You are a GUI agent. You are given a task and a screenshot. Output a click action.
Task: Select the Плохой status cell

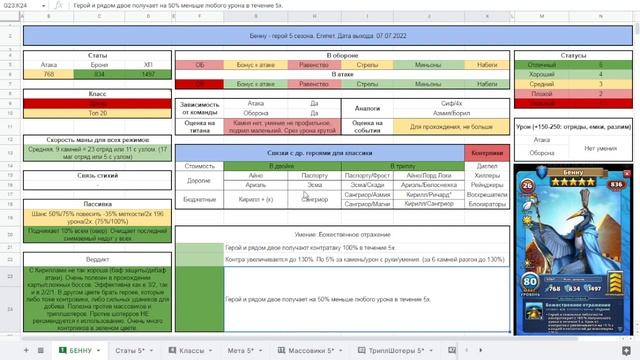[542, 93]
